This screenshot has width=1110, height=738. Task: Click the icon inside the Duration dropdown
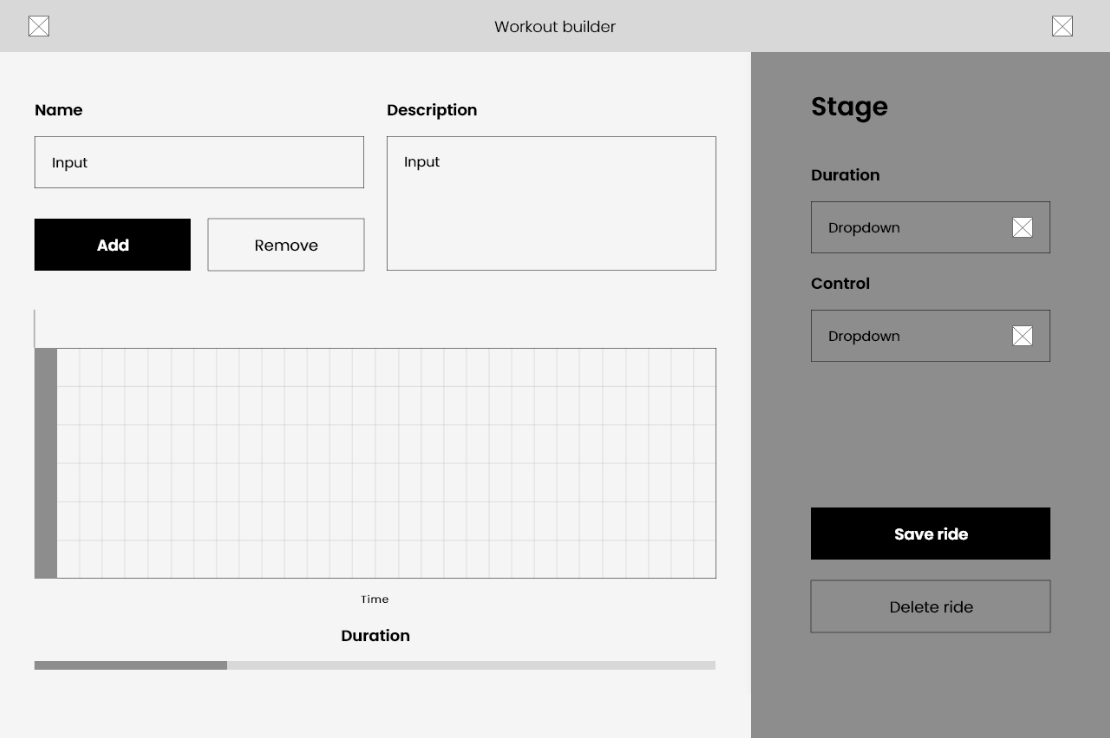(1022, 228)
